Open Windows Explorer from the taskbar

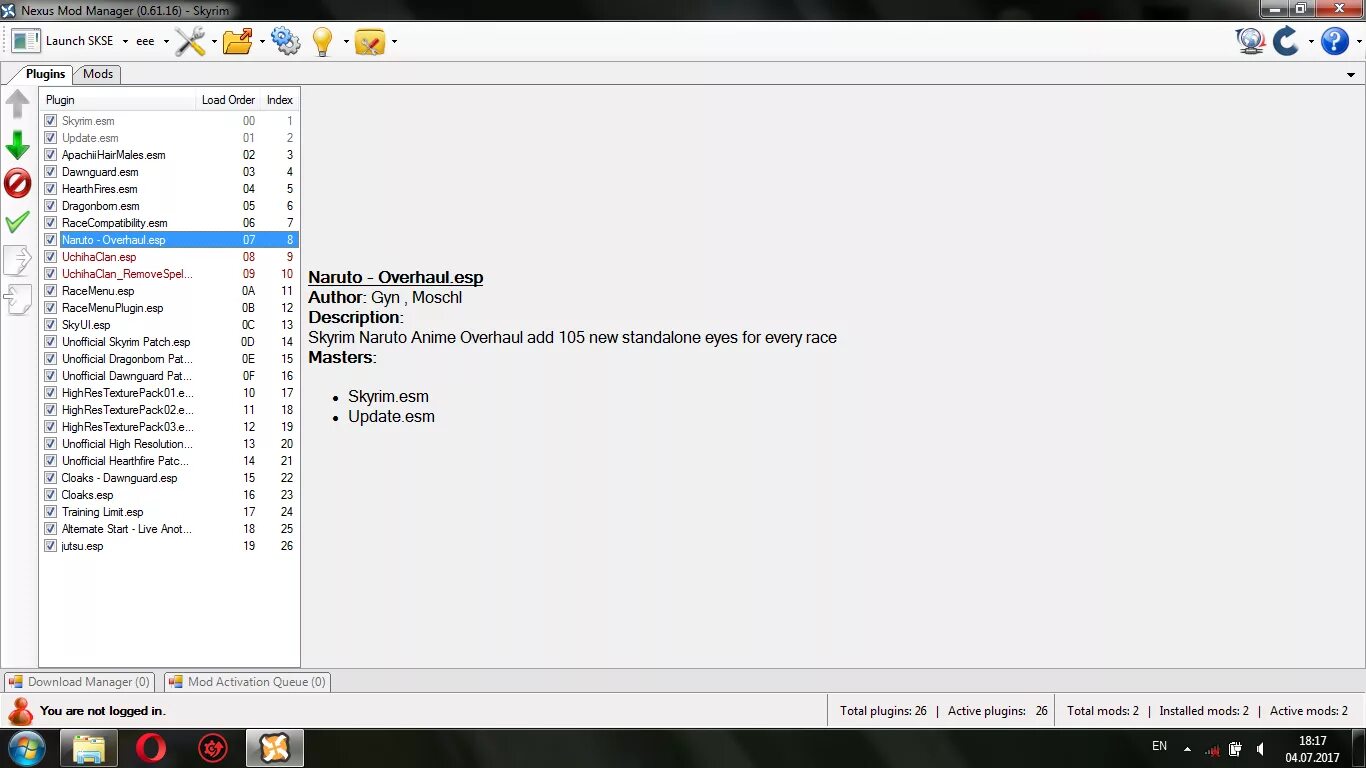[89, 748]
